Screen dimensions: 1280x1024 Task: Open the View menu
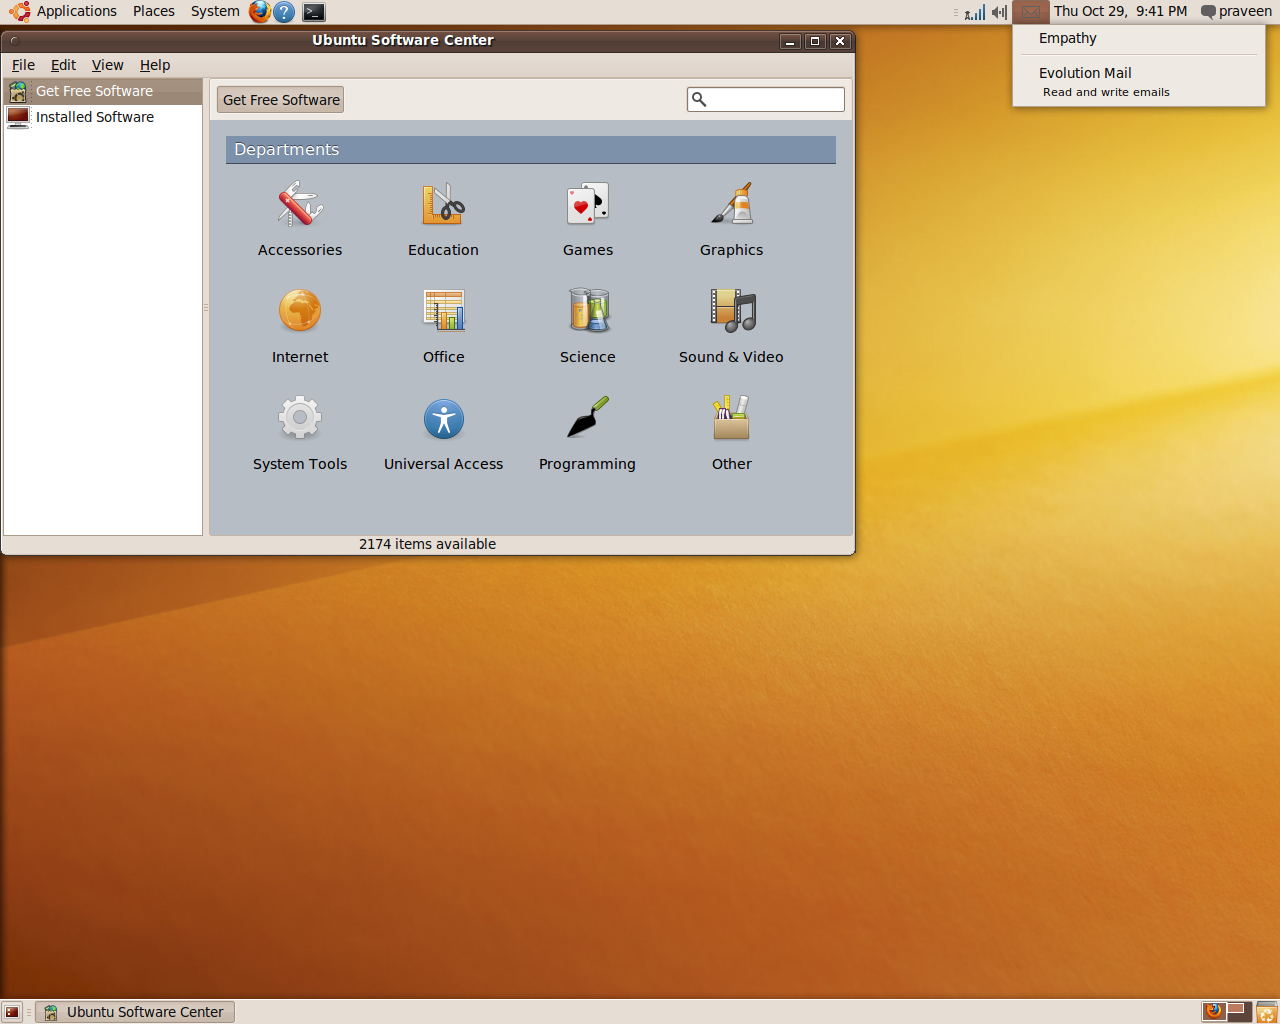tap(107, 65)
